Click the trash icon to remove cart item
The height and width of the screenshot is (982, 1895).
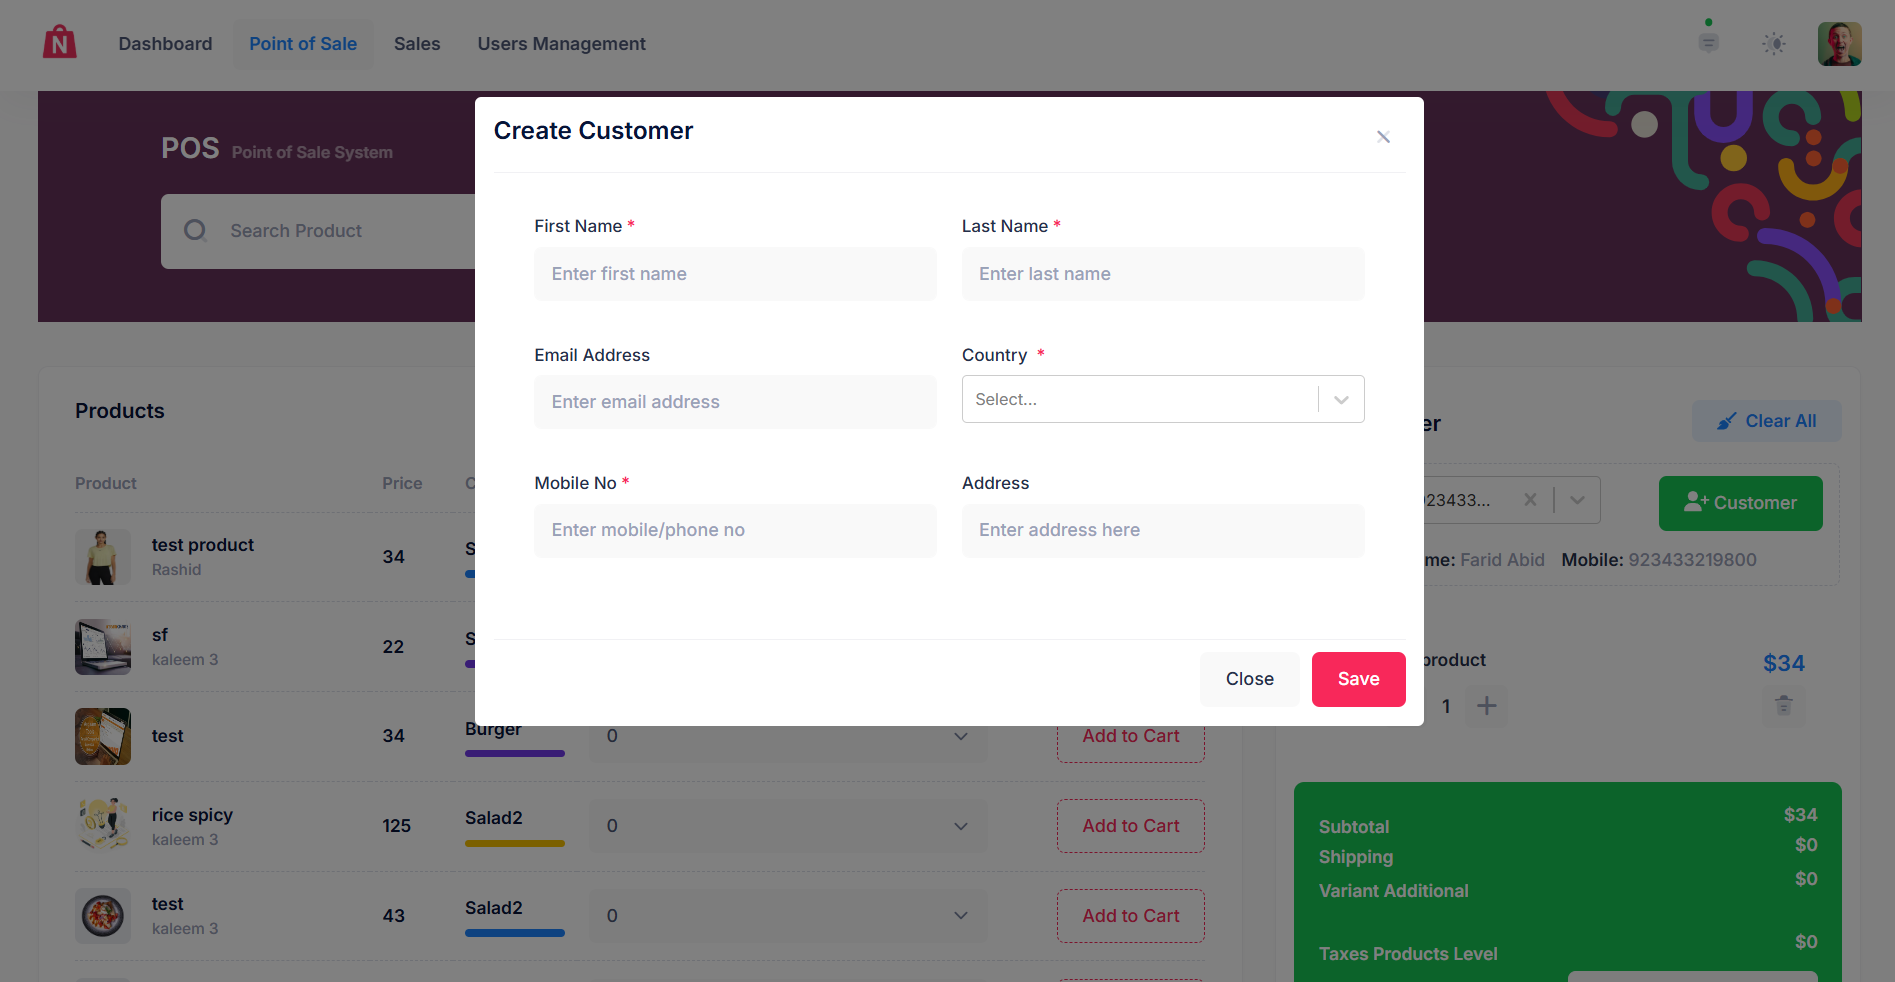(1783, 706)
